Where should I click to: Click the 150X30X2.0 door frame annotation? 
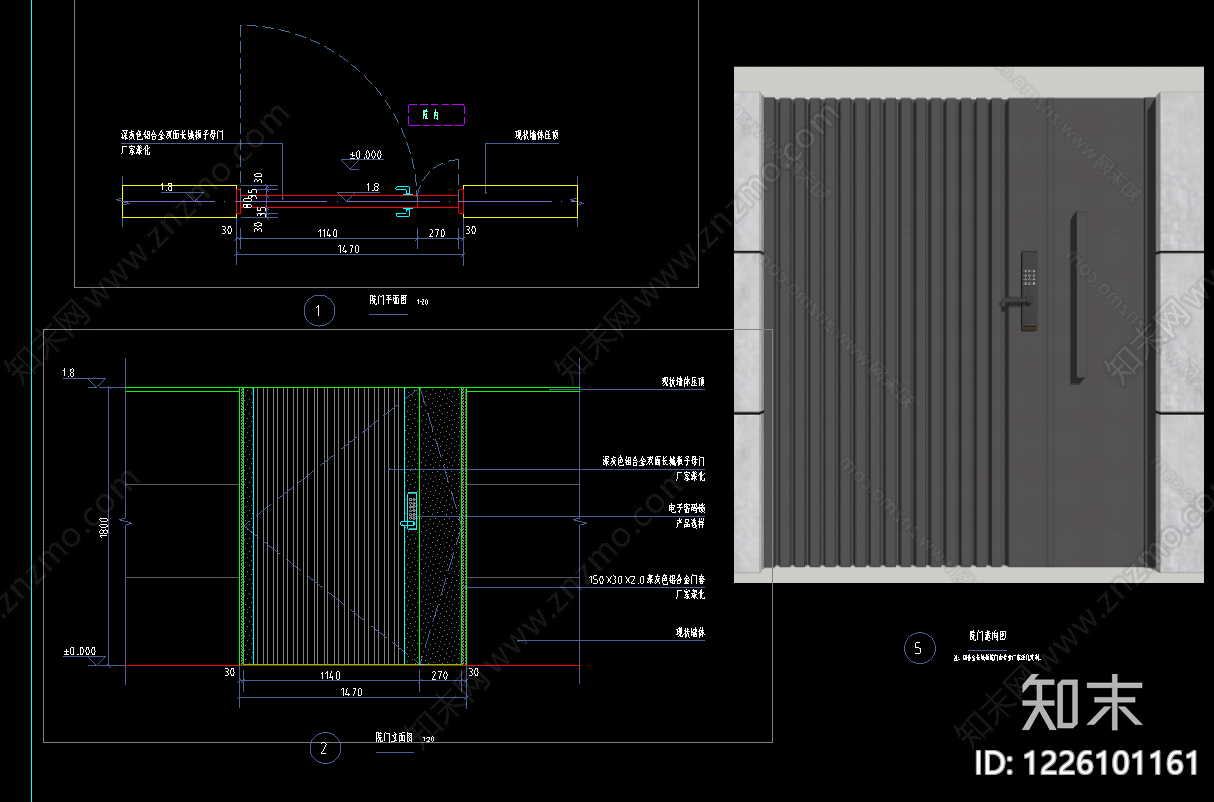[646, 579]
